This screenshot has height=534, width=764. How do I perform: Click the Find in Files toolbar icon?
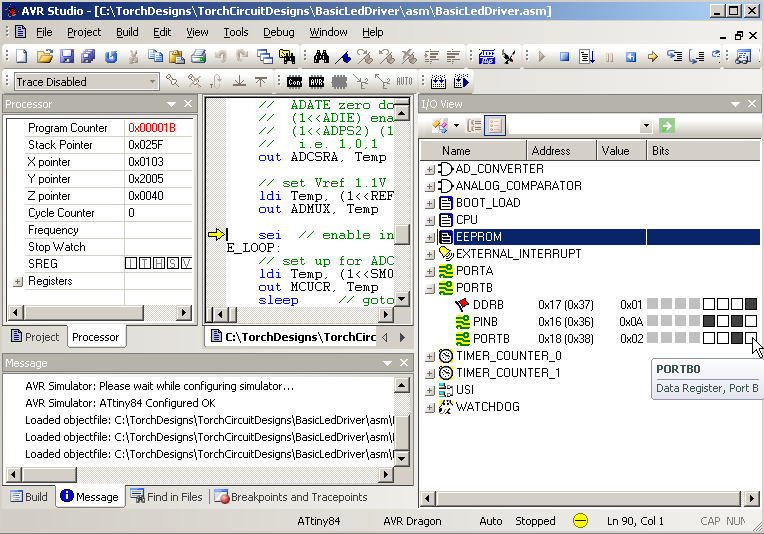287,57
